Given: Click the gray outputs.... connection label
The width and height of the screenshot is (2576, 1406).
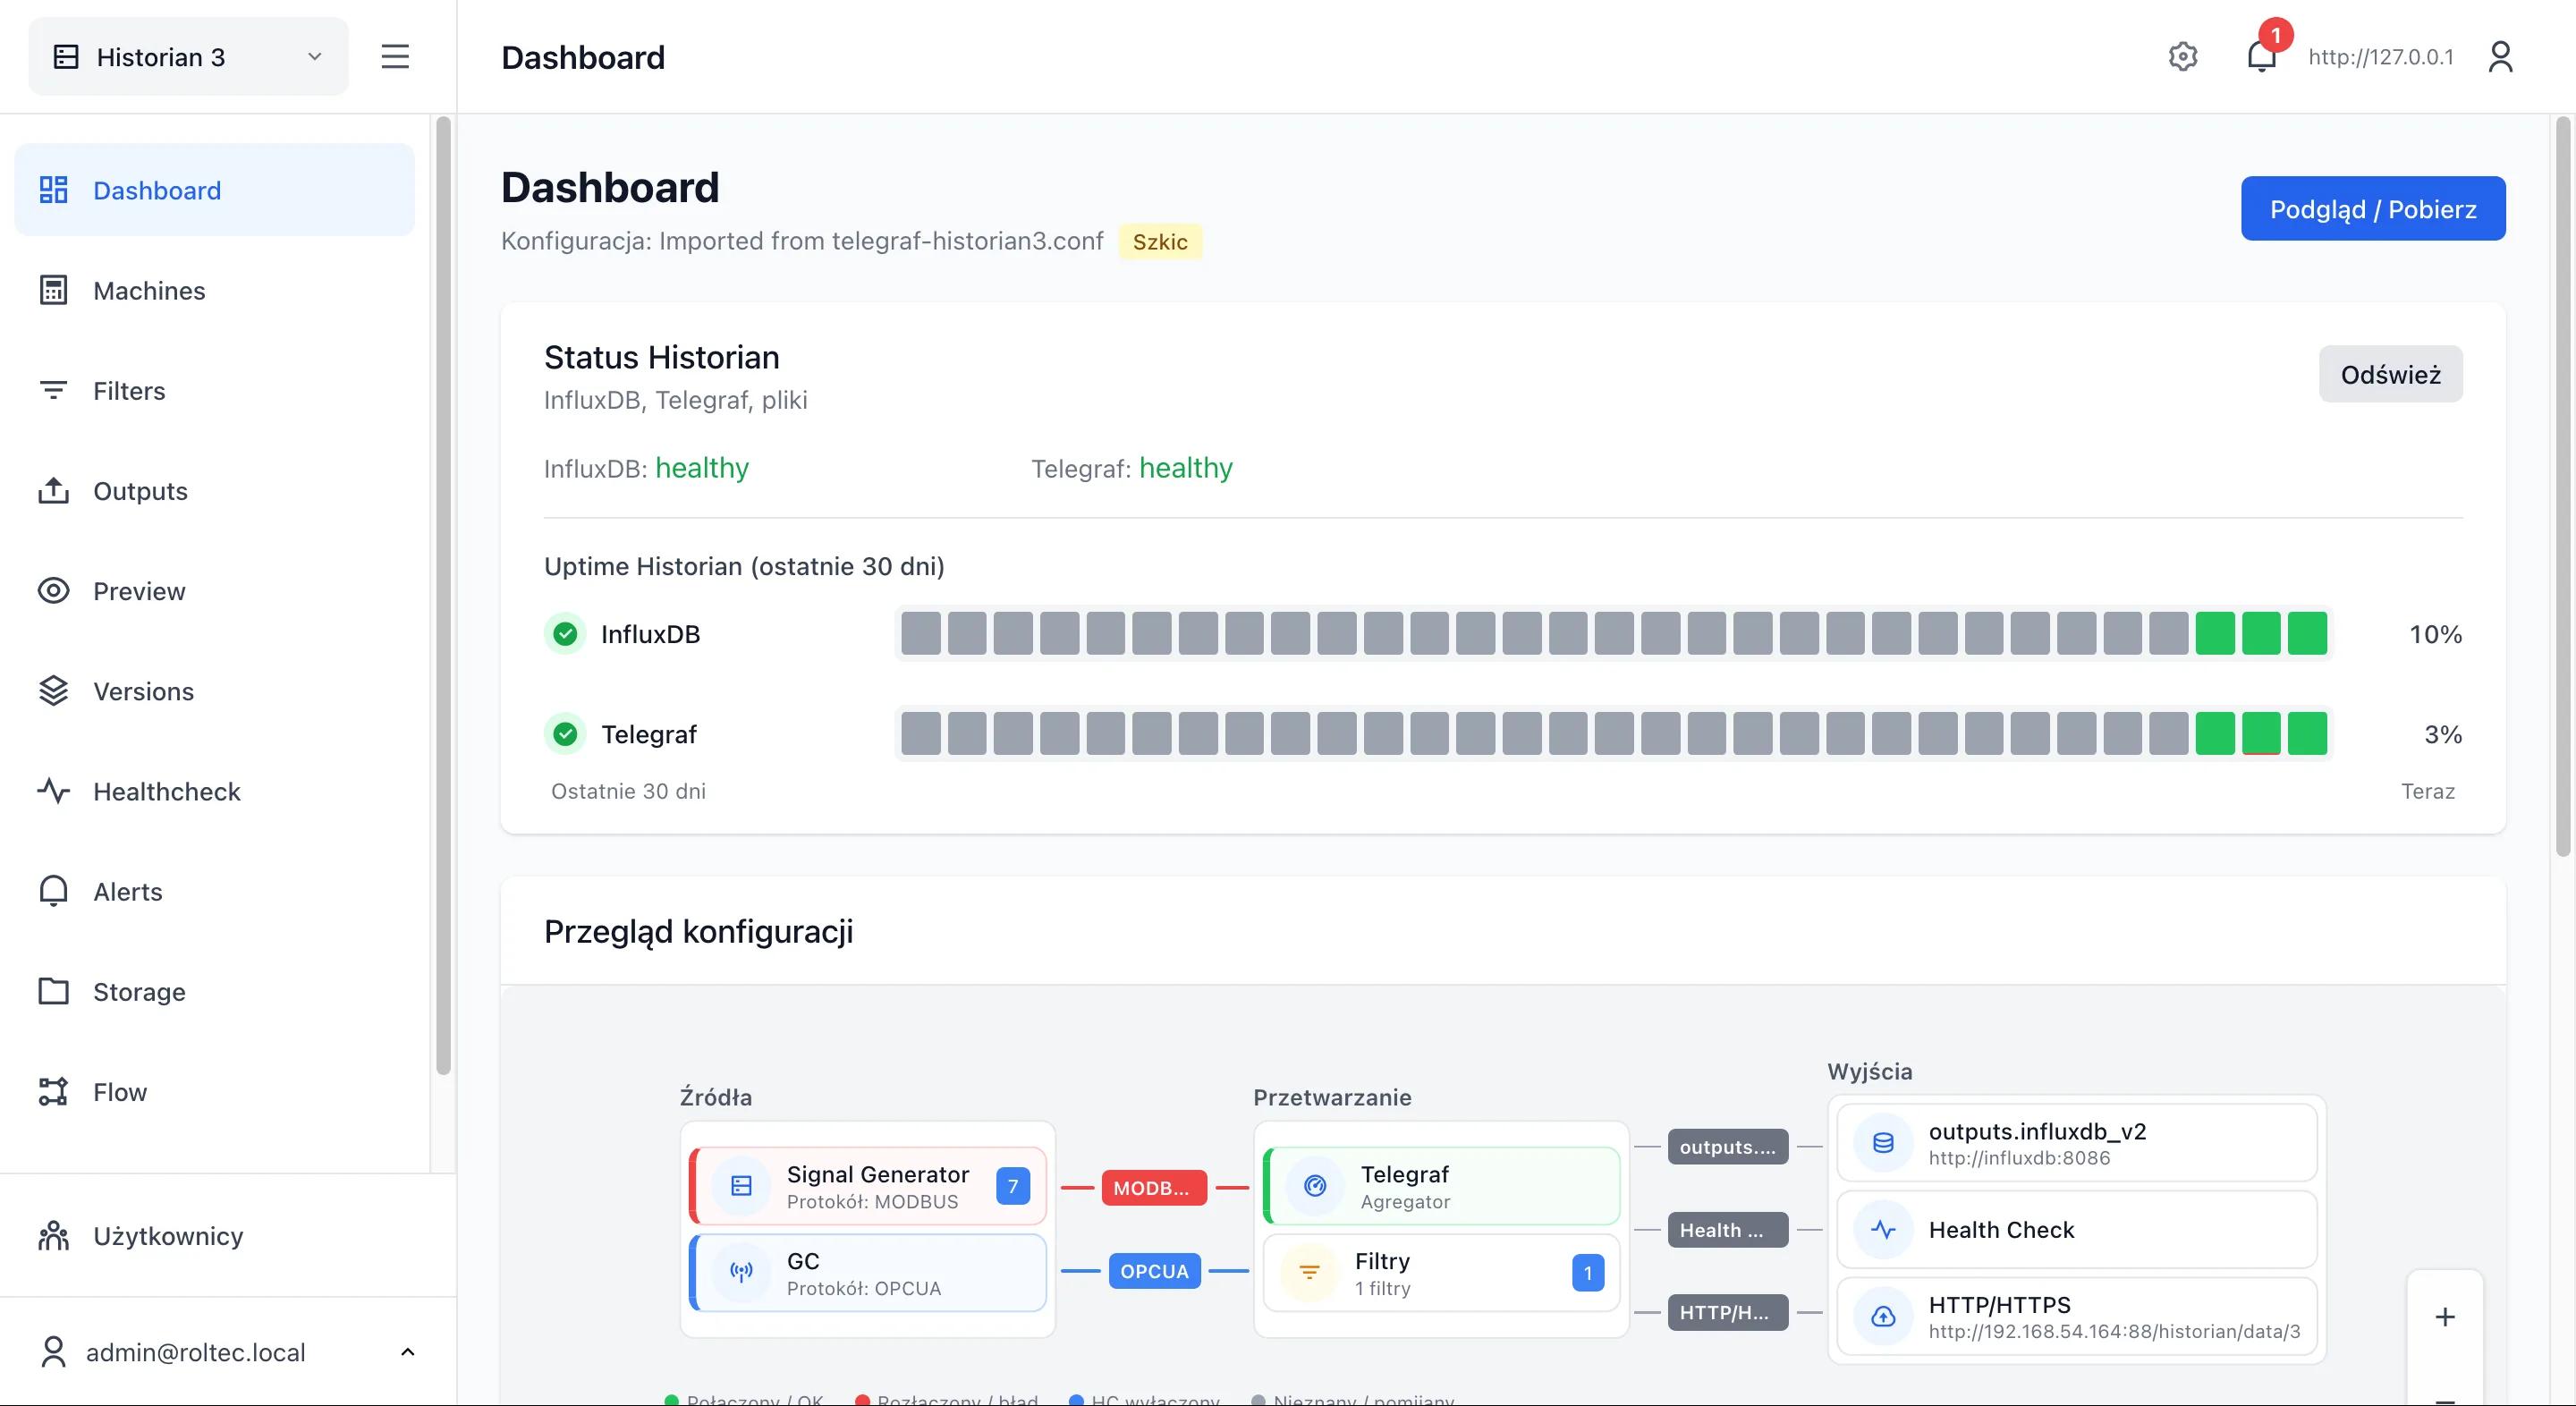Looking at the screenshot, I should point(1727,1147).
